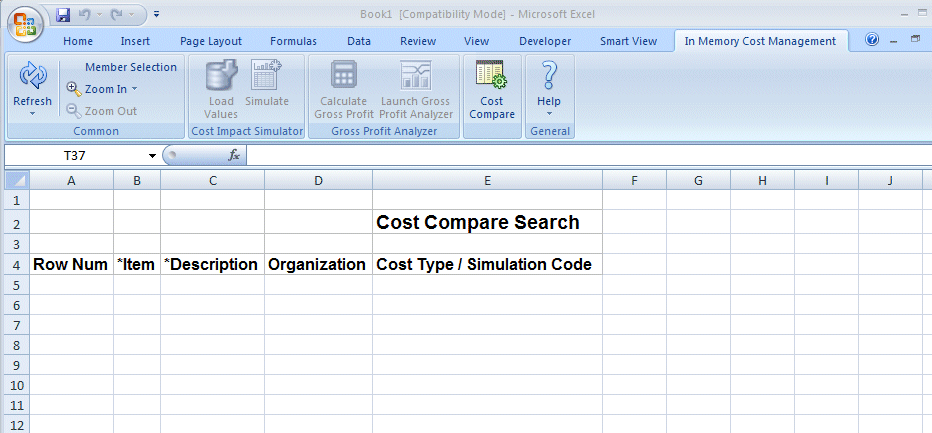Click the Office Button orb
This screenshot has width=932, height=433.
point(26,24)
